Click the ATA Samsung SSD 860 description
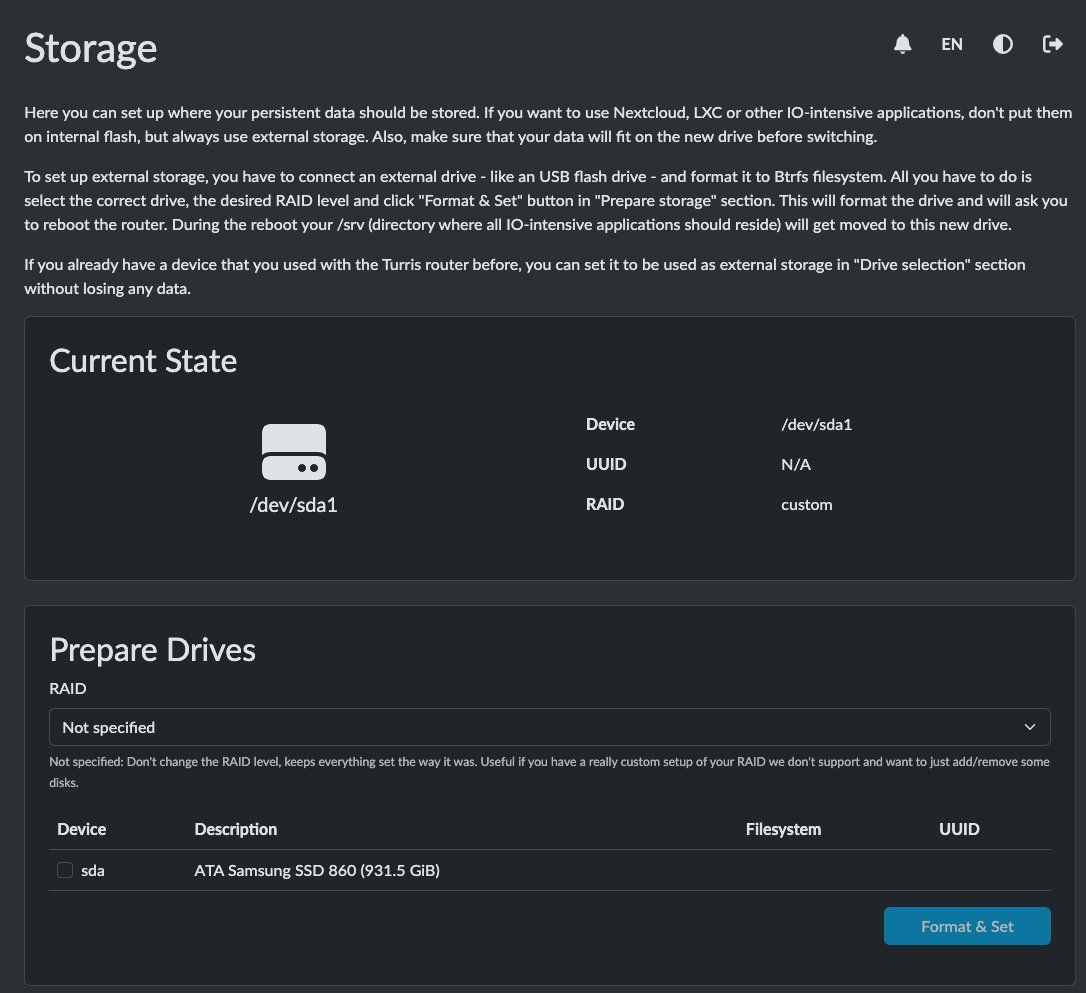 [x=317, y=870]
